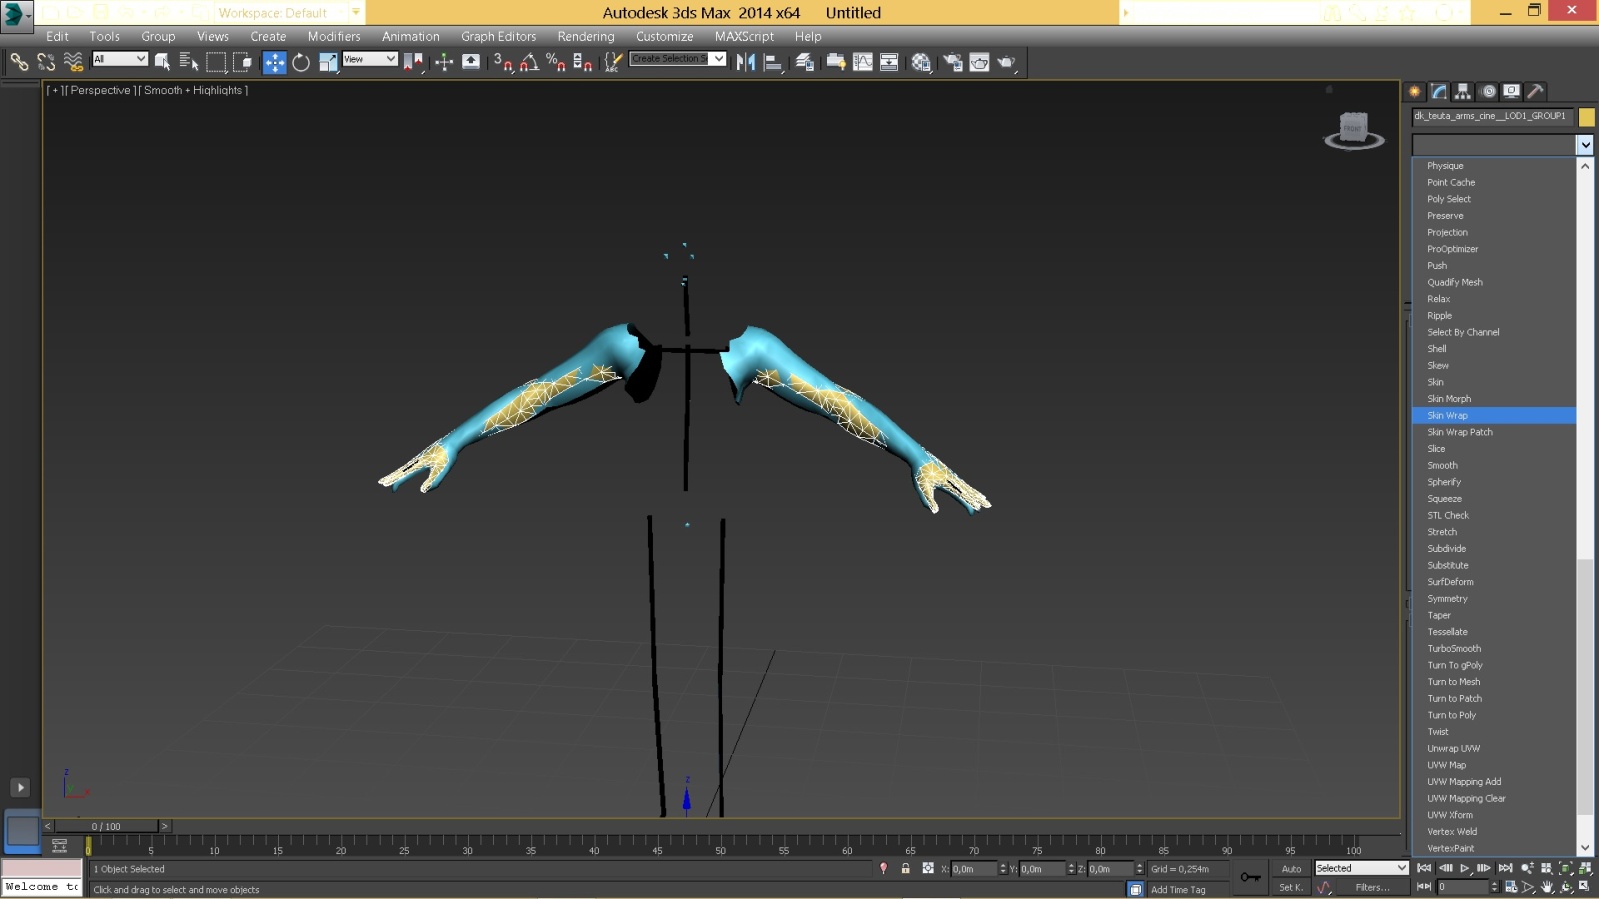Open the Rendering menu
1599x899 pixels.
tap(586, 36)
